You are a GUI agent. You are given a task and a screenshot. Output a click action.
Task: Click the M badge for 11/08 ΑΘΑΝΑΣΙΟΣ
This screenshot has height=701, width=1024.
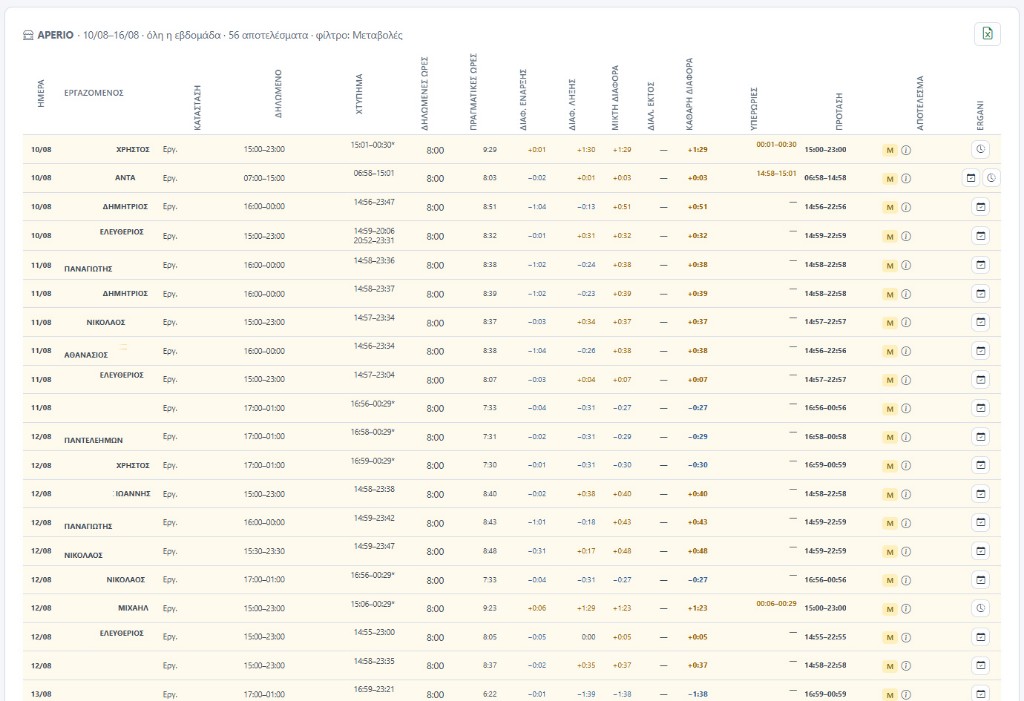tap(889, 351)
